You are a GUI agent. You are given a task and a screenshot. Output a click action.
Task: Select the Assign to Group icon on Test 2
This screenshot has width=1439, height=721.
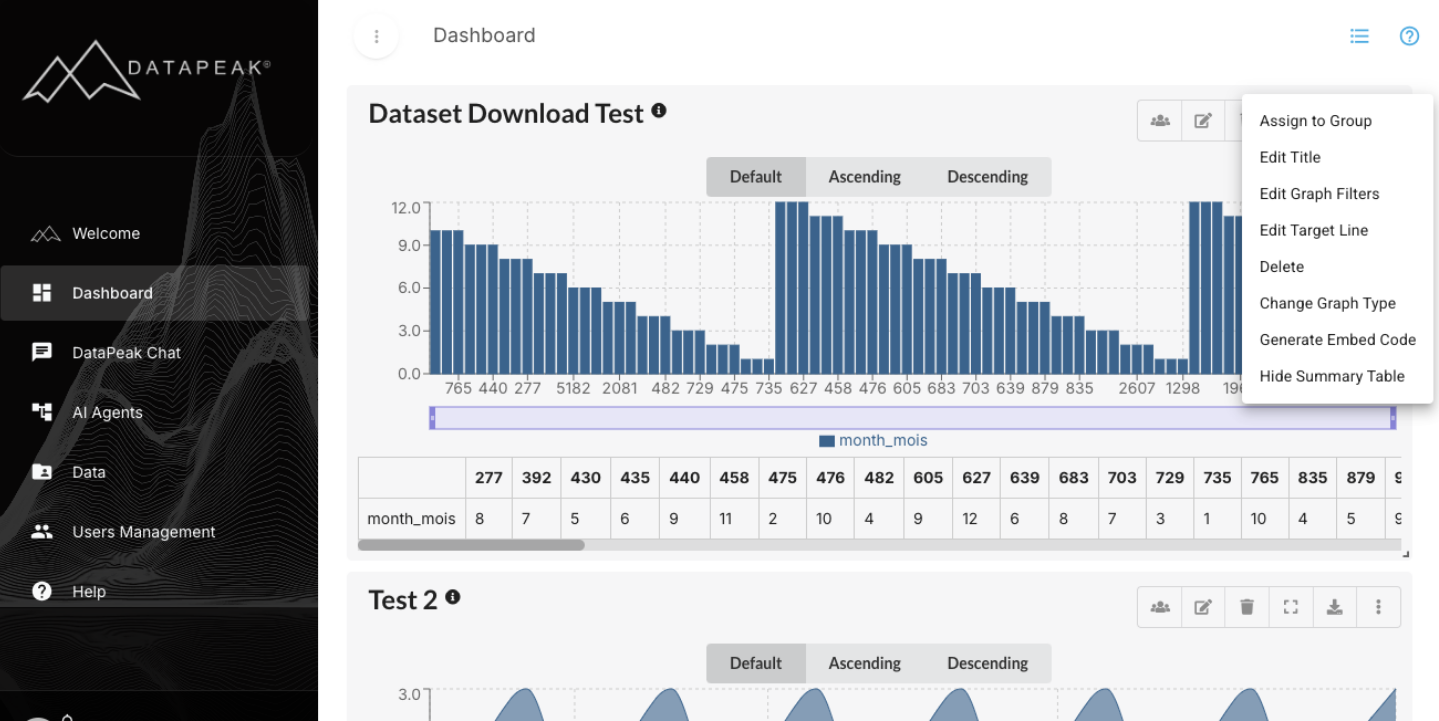coord(1158,606)
